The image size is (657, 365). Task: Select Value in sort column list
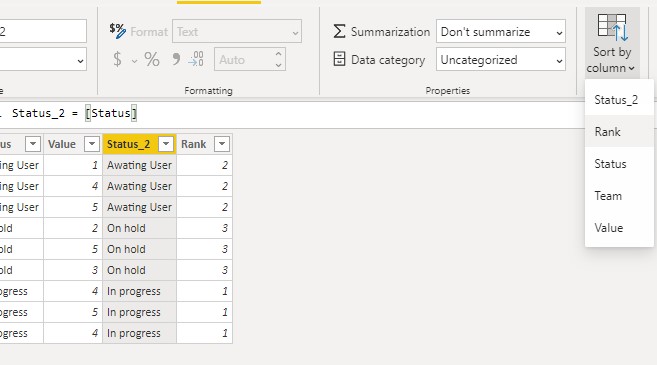[619, 228]
